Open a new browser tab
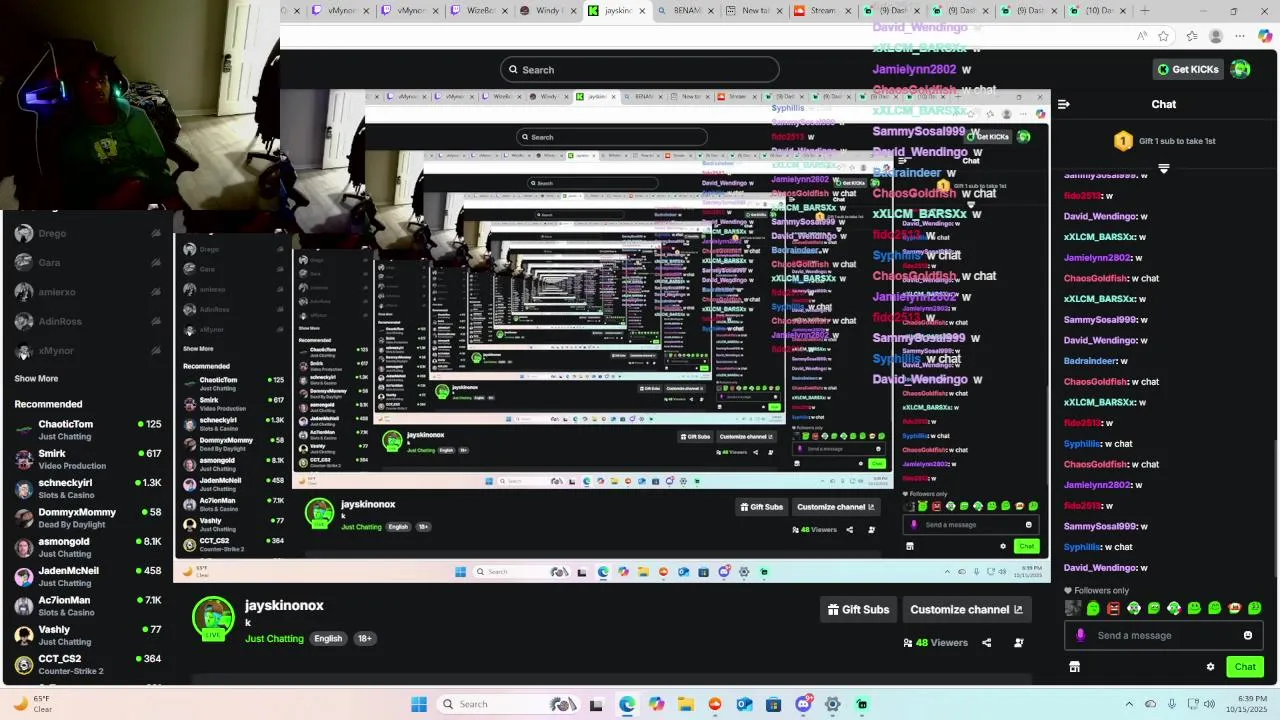The image size is (1280, 720). [x=1145, y=11]
